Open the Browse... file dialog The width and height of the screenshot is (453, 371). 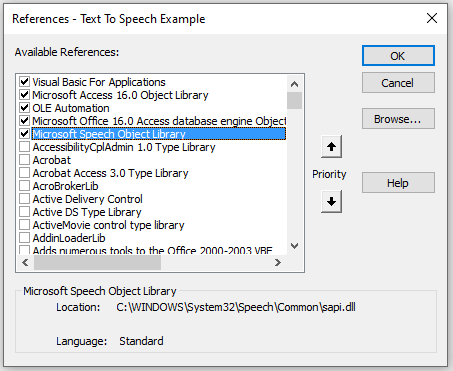pyautogui.click(x=398, y=119)
